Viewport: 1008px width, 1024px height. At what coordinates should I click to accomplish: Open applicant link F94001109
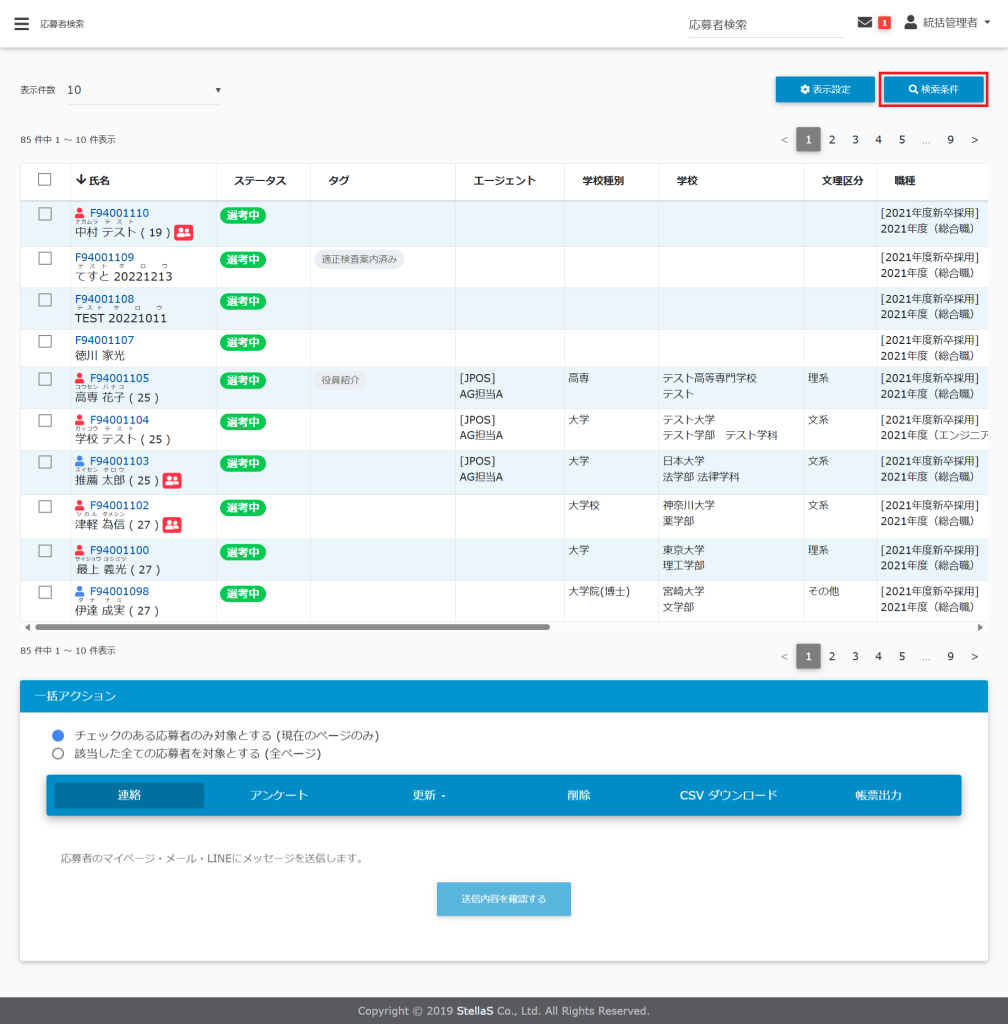click(104, 257)
